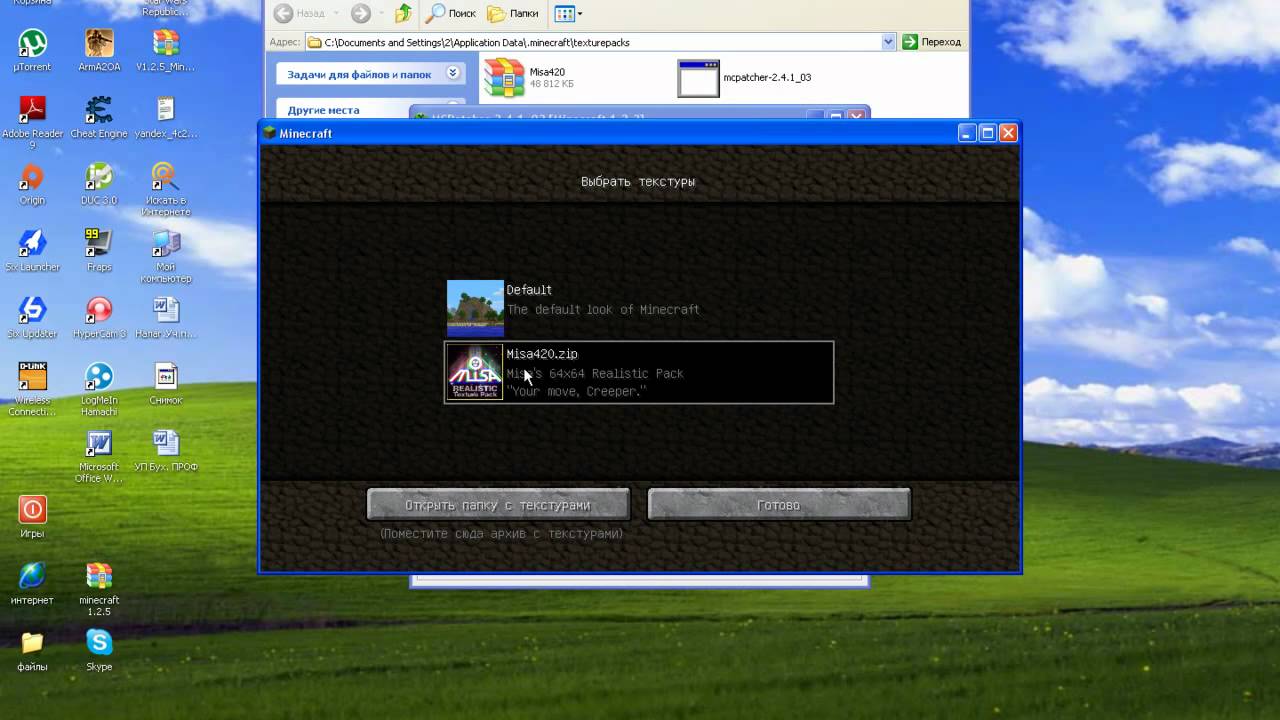
Task: Maximize the Minecraft window
Action: click(987, 133)
